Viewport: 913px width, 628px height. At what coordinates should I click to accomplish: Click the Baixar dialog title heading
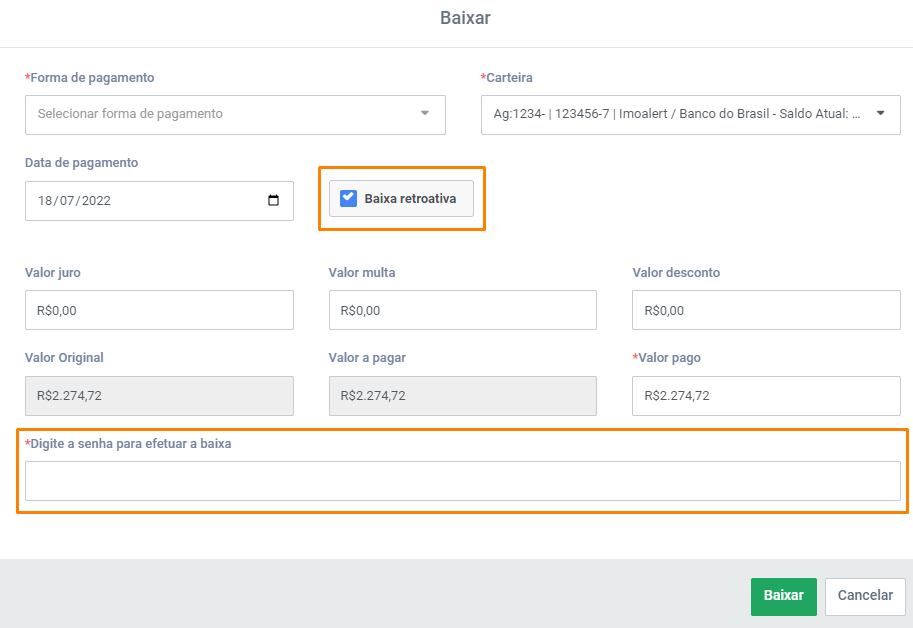pos(465,18)
